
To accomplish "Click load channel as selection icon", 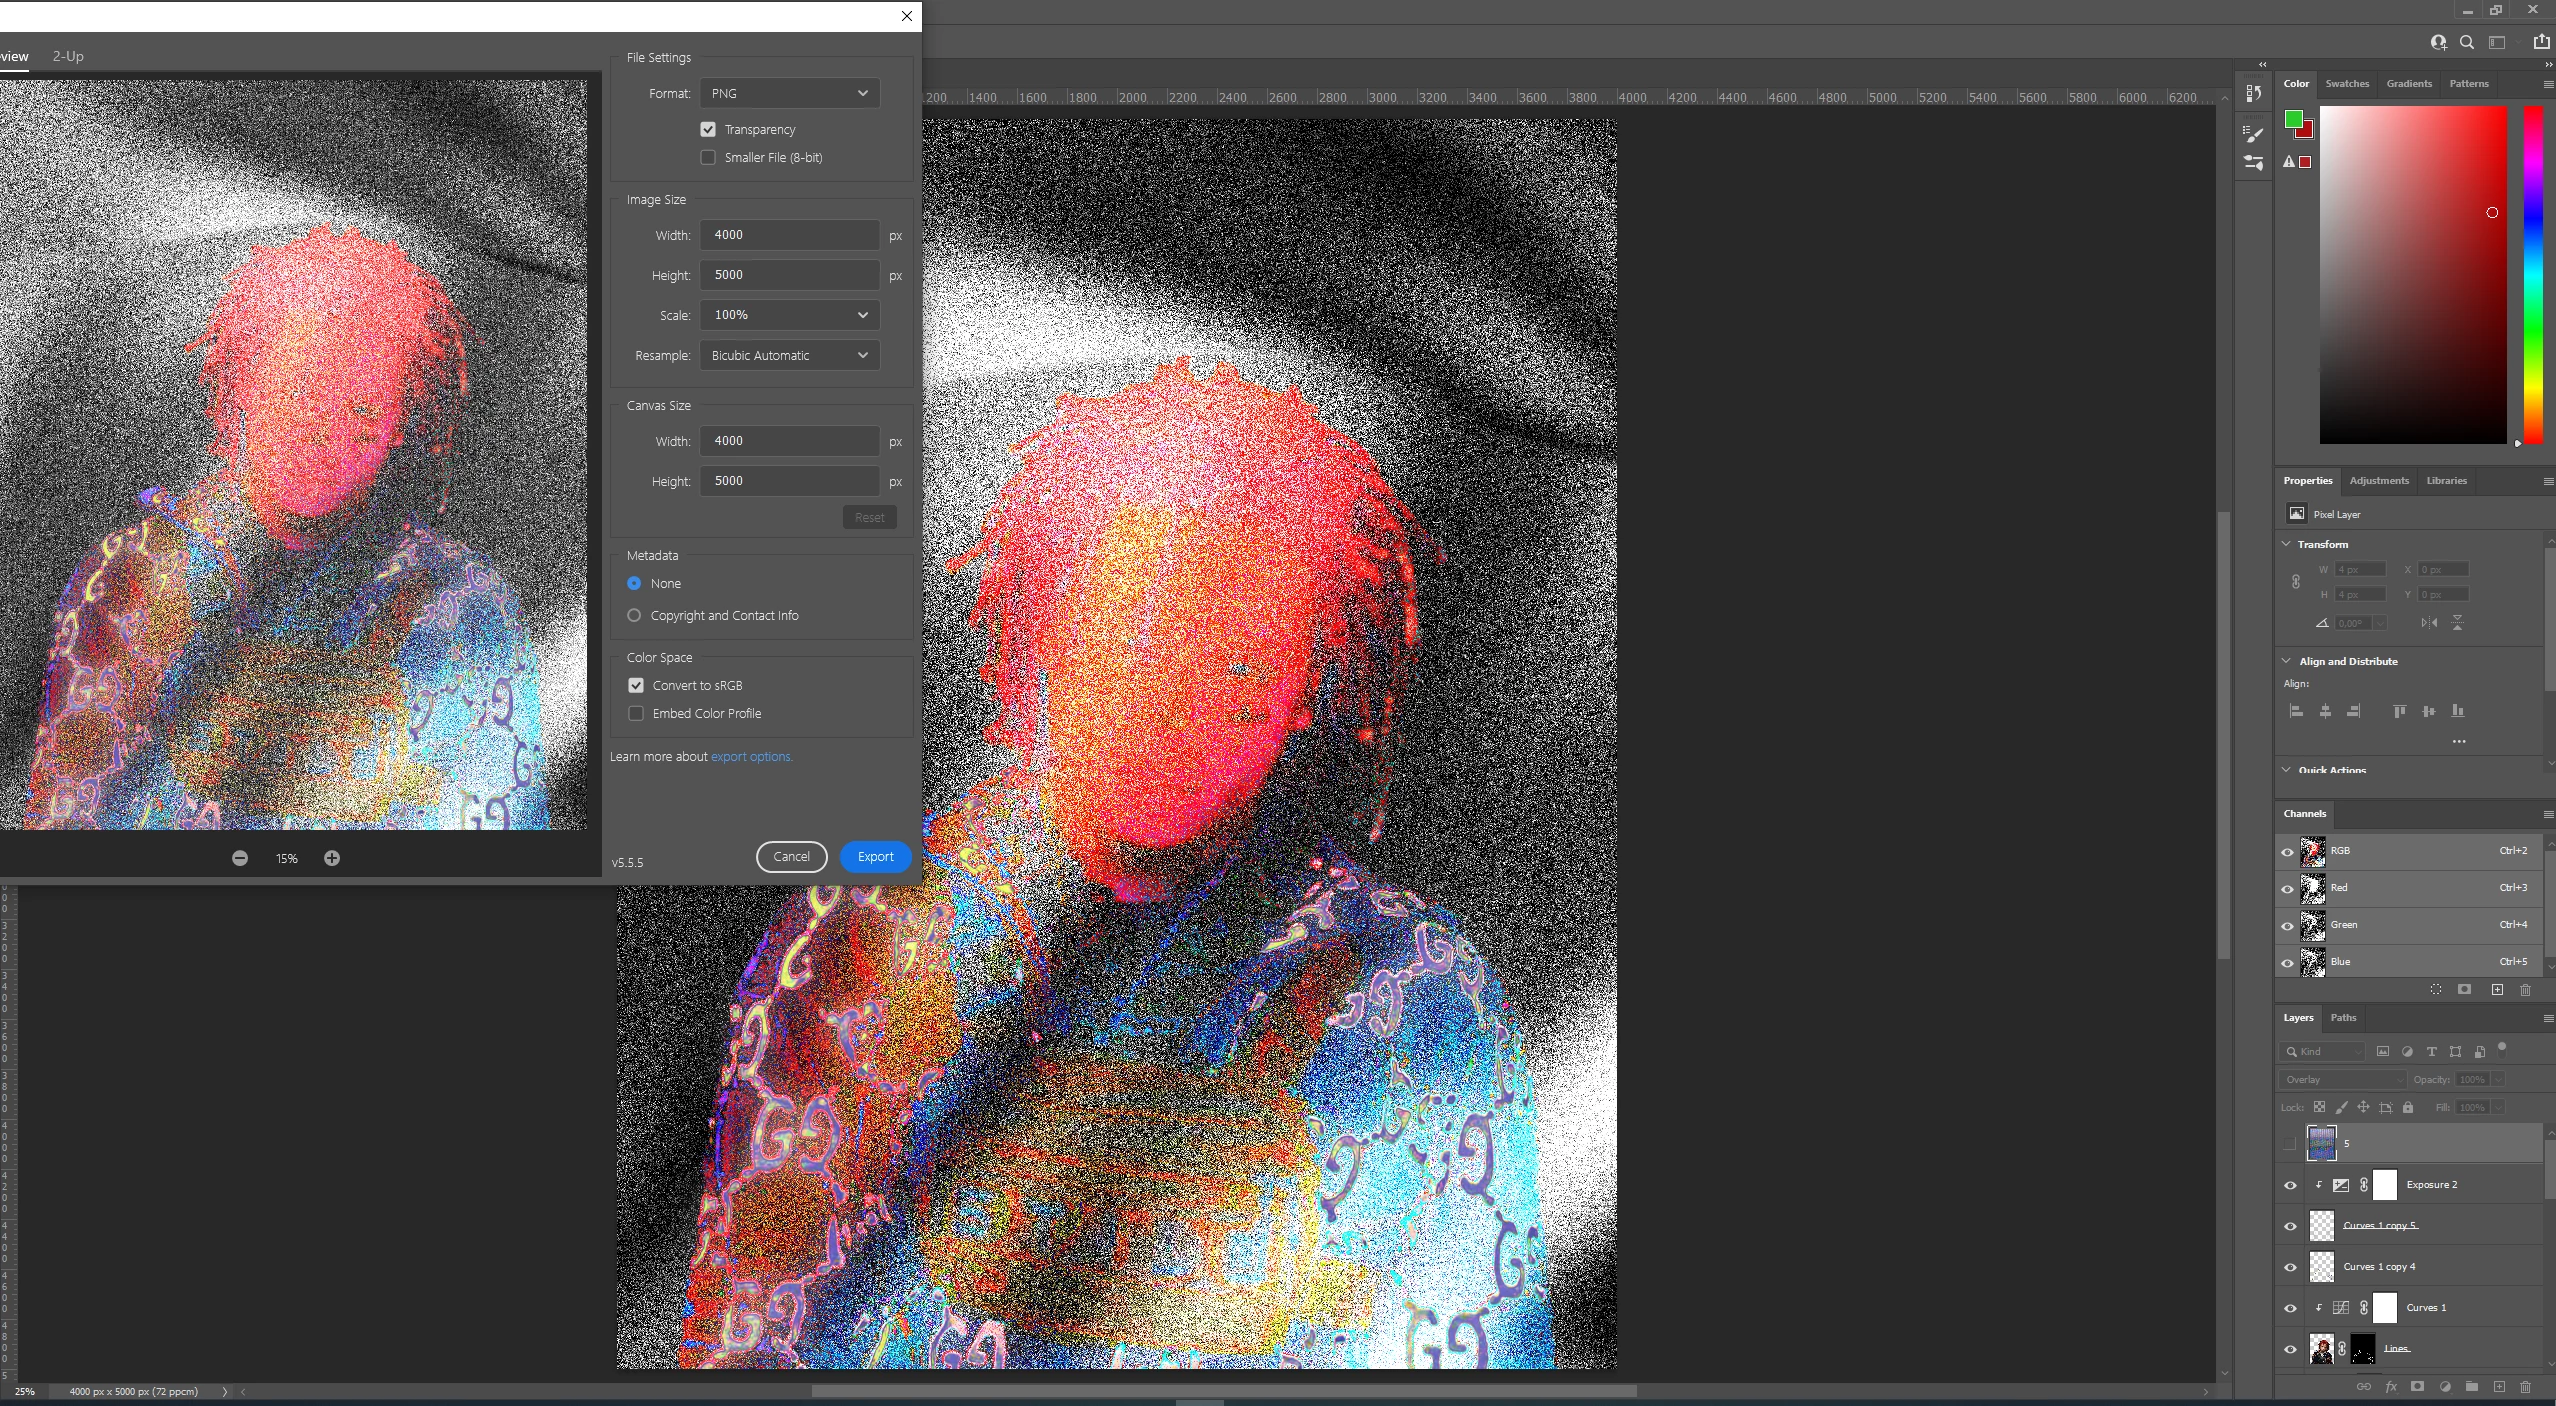I will 2436,990.
